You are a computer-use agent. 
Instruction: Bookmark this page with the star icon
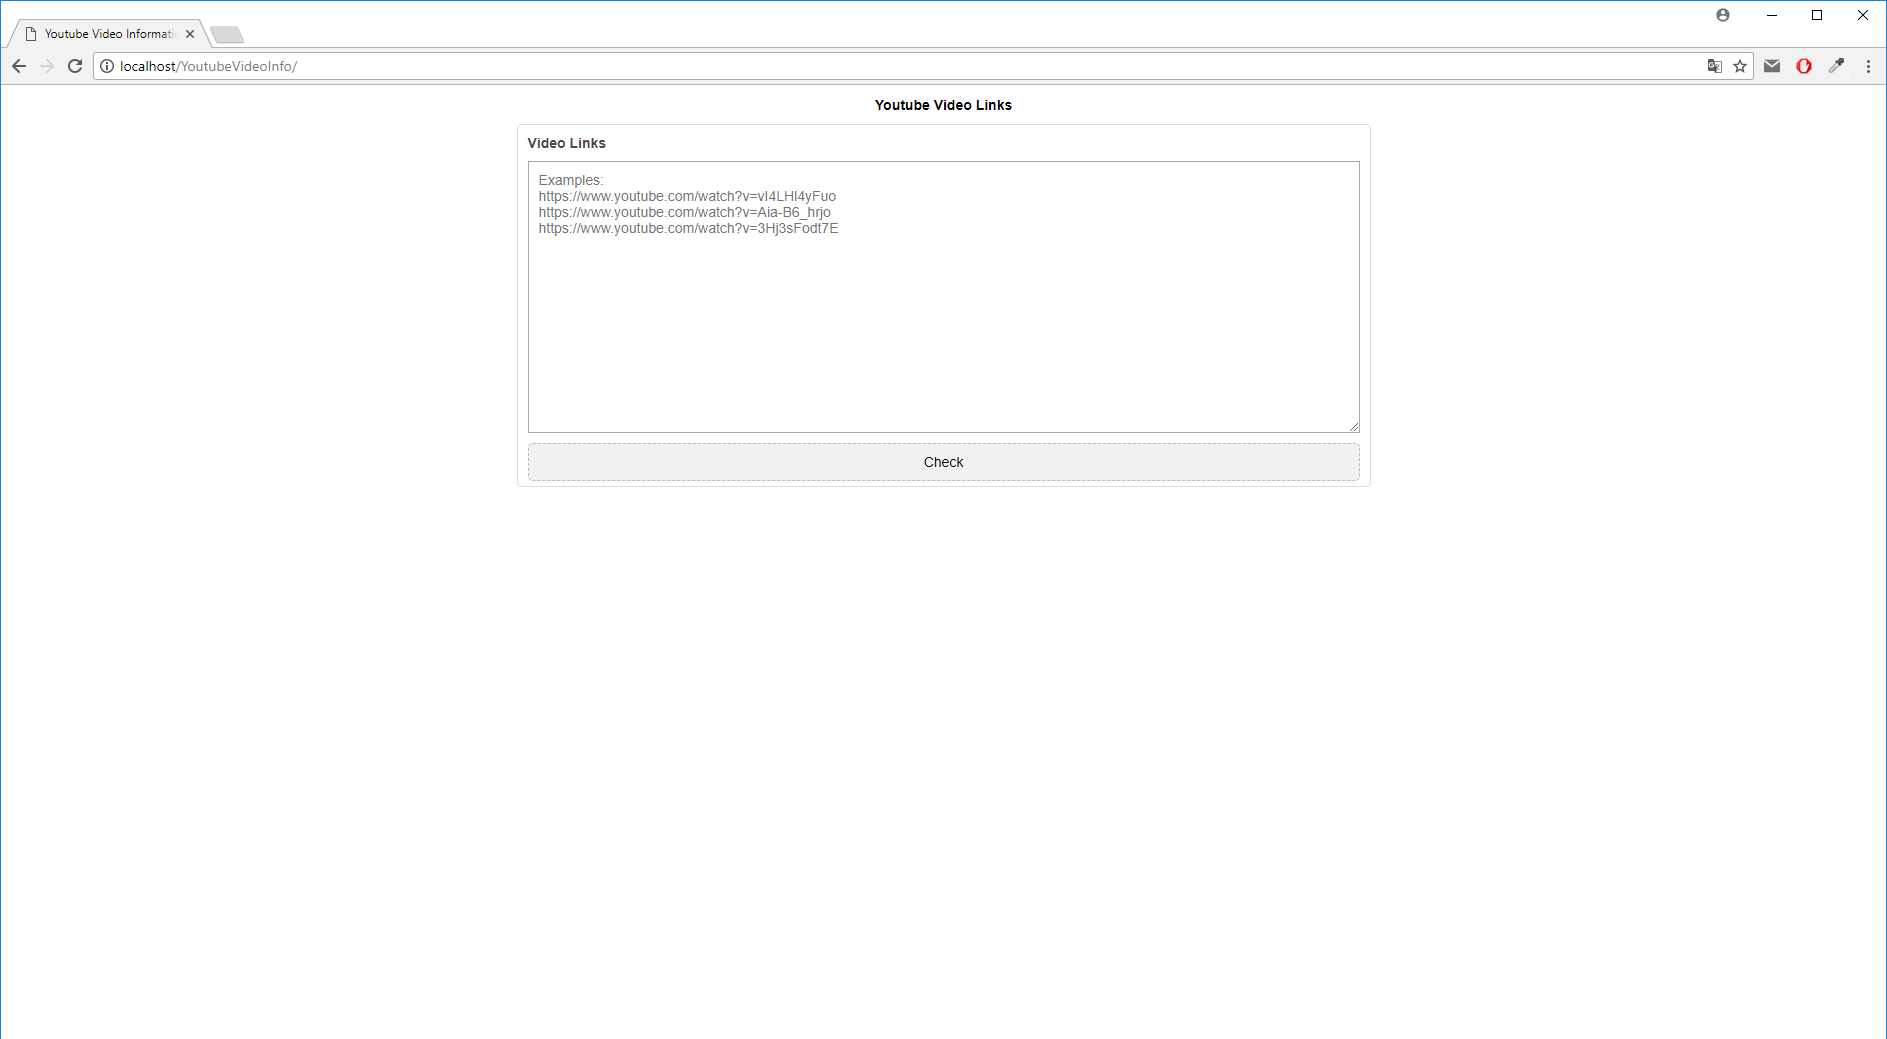coord(1740,66)
